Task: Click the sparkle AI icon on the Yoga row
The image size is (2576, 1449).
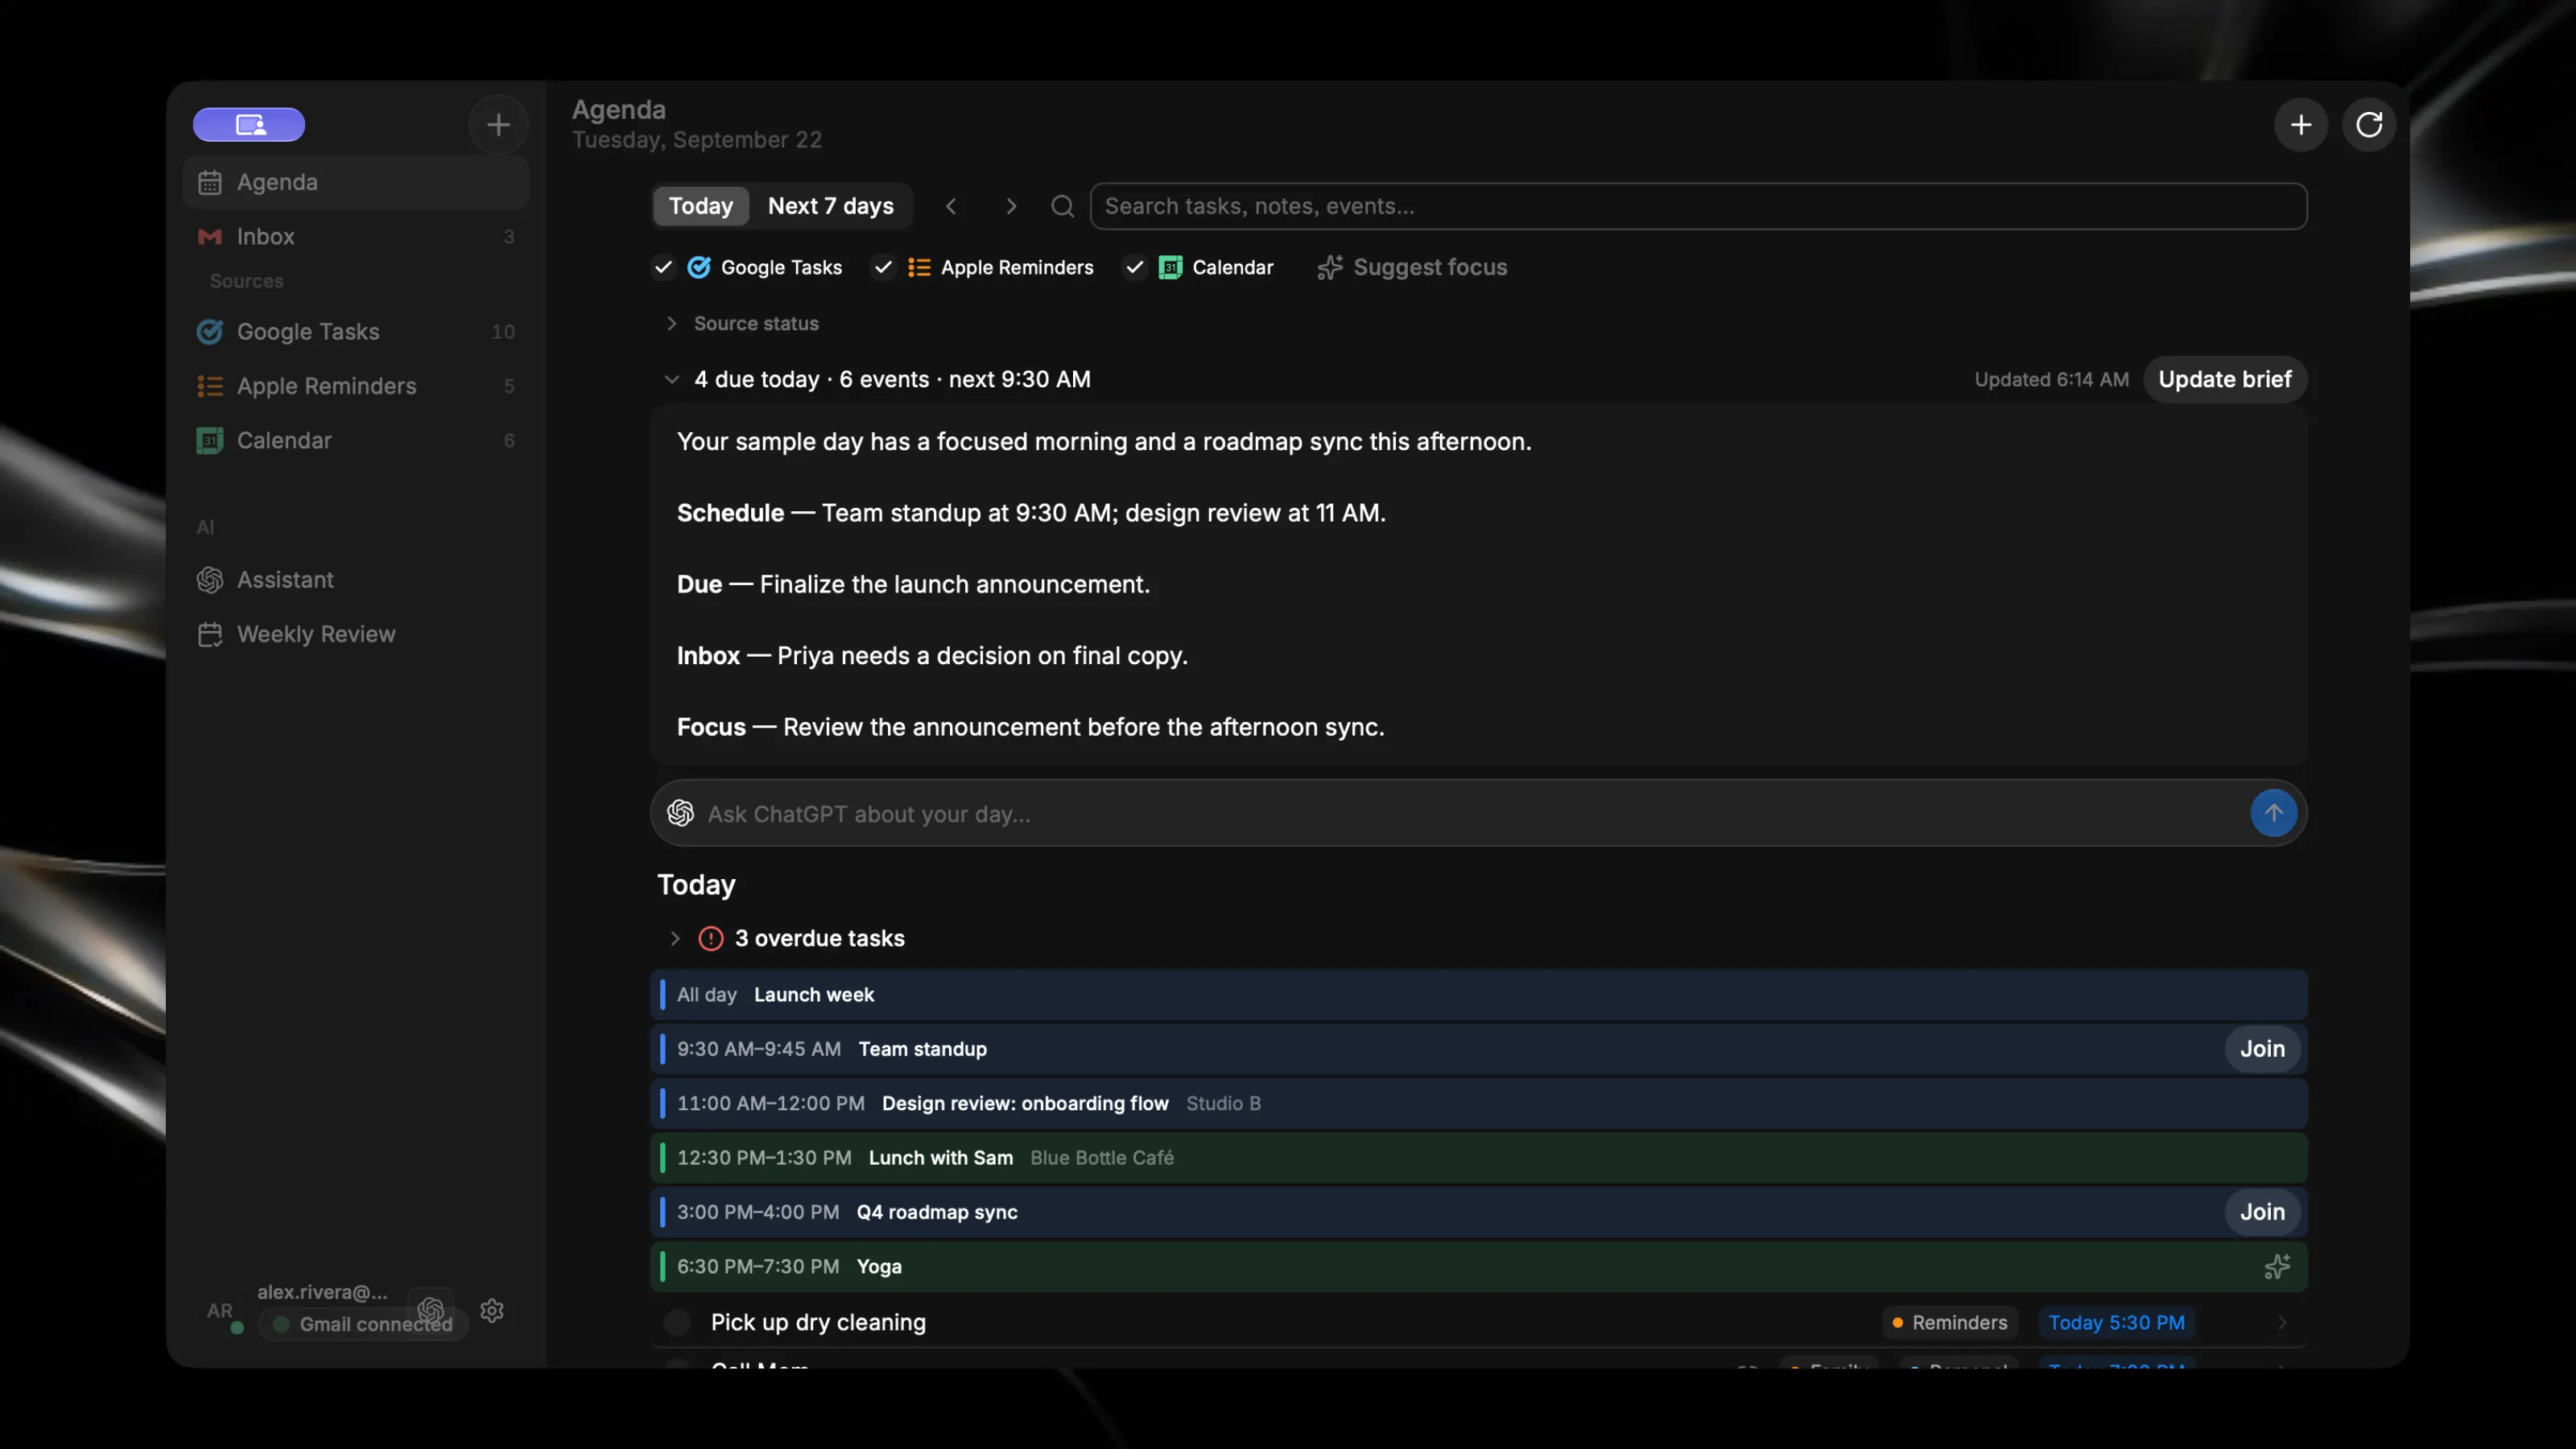Action: click(x=2276, y=1266)
